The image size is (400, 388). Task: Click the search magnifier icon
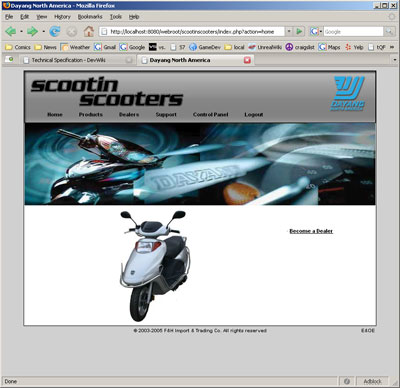389,32
